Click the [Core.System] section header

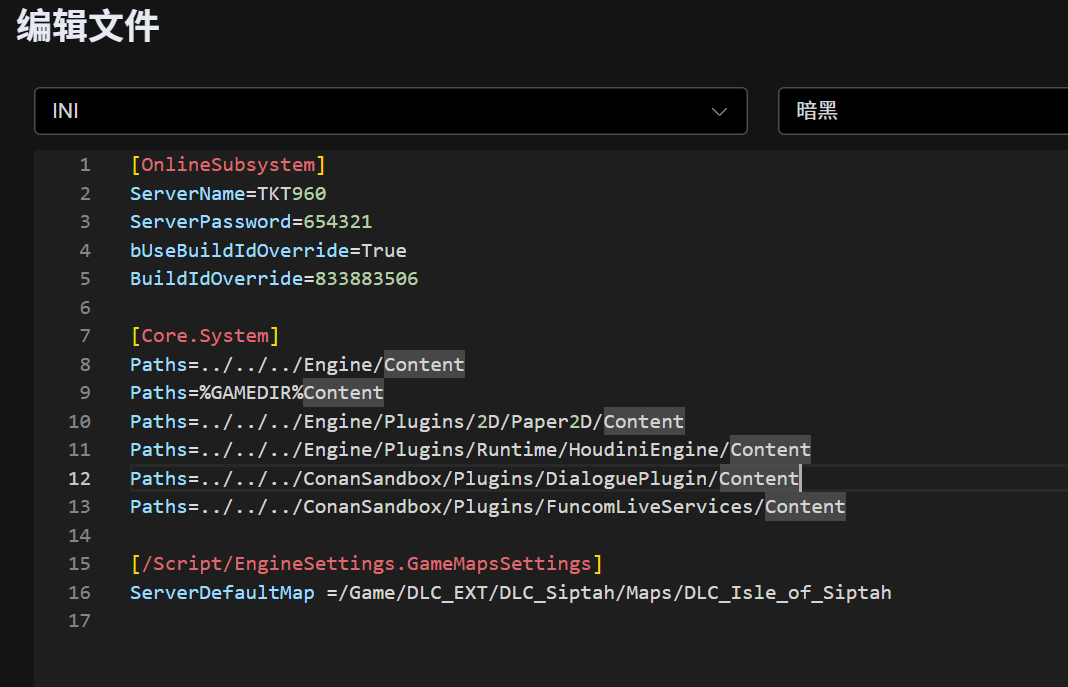coord(205,336)
